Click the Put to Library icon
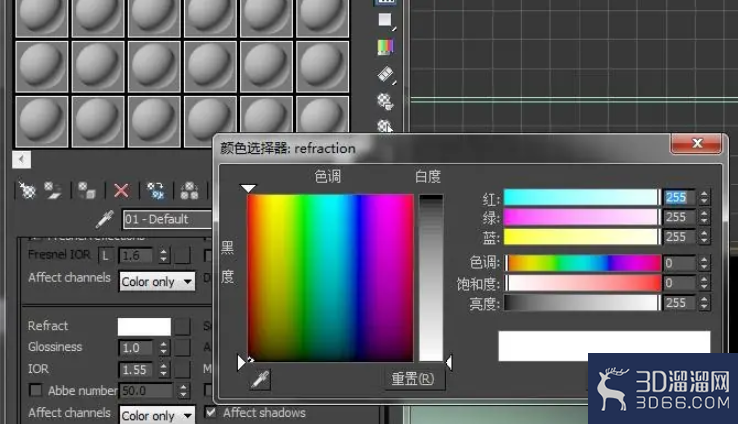This screenshot has width=738, height=424. coord(189,191)
